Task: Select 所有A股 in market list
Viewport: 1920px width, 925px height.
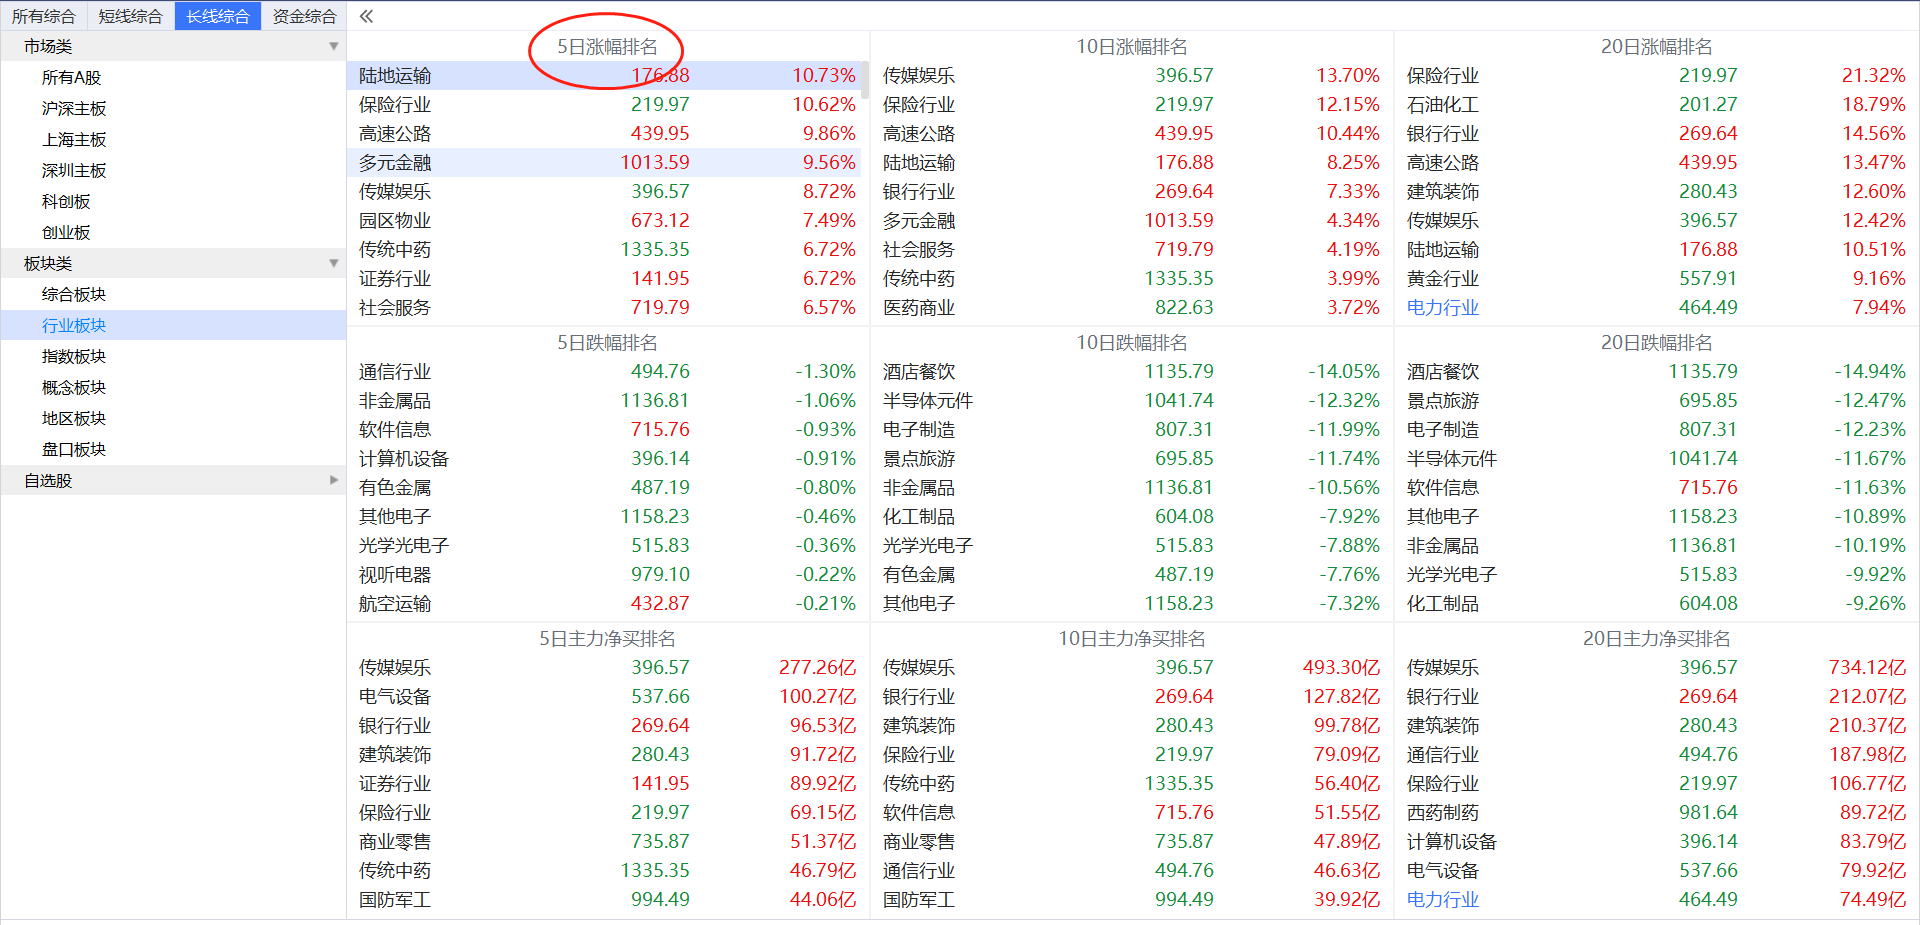Action: (x=72, y=77)
